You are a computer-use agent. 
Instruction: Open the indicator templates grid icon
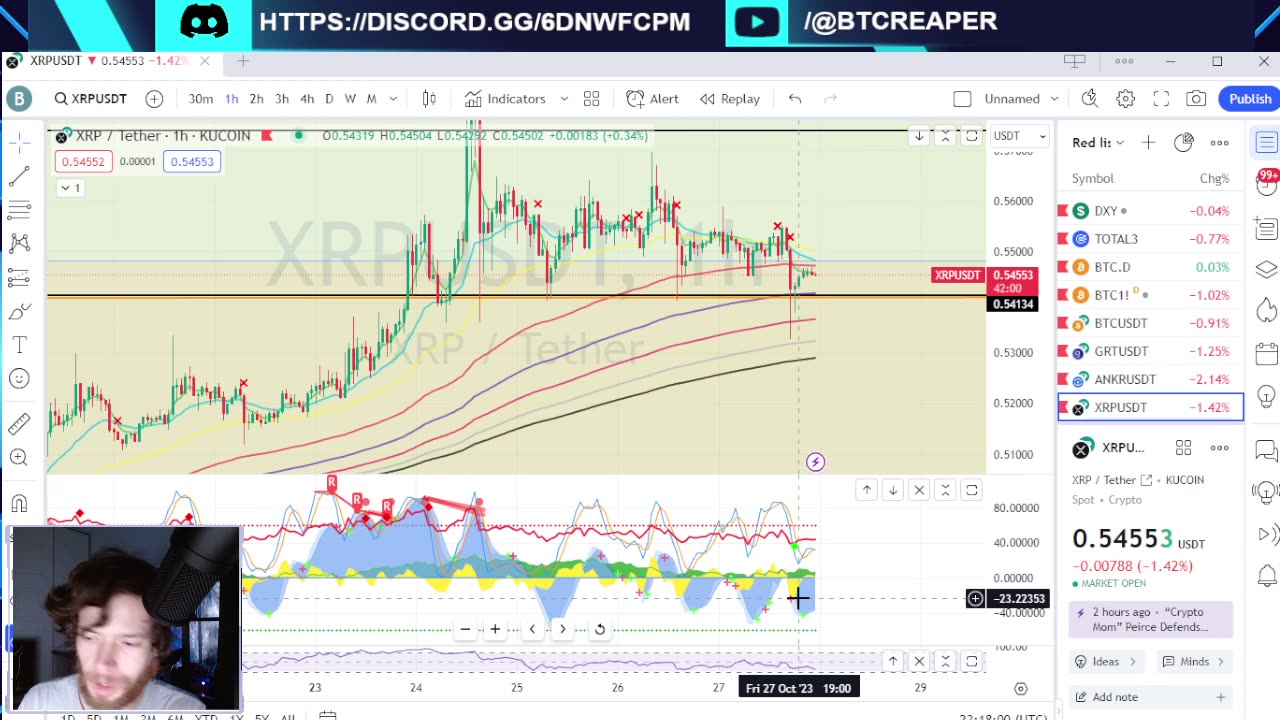(x=591, y=98)
